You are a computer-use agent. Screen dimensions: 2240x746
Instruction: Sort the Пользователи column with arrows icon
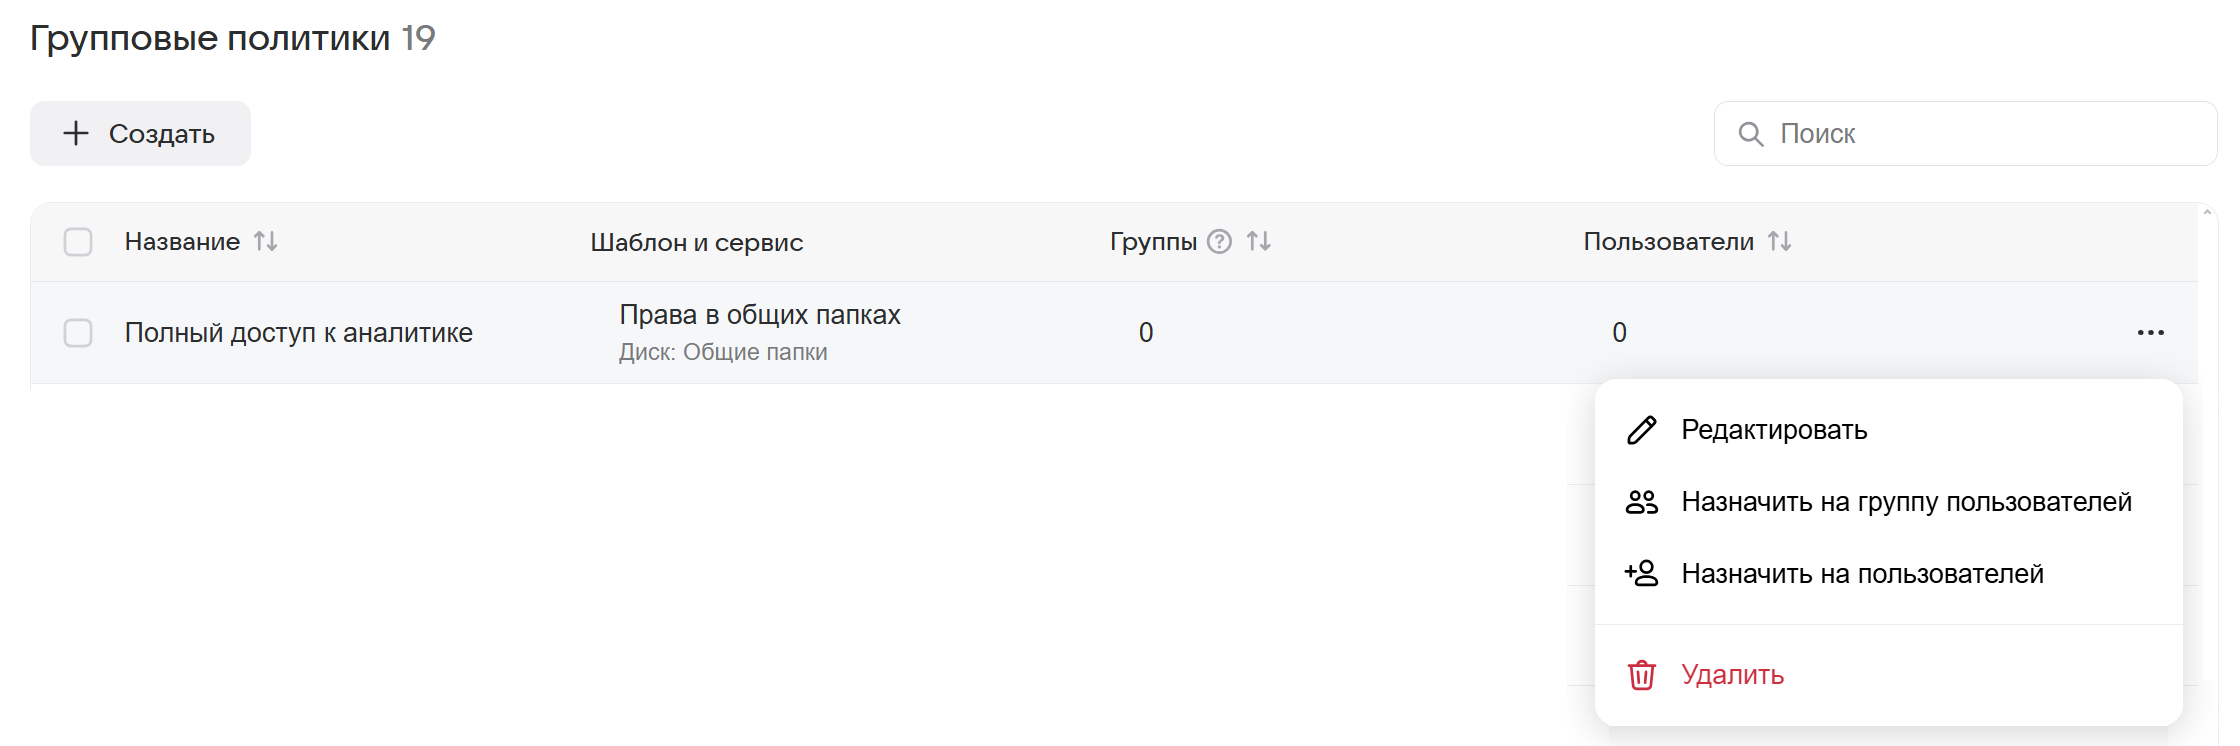tap(1779, 242)
